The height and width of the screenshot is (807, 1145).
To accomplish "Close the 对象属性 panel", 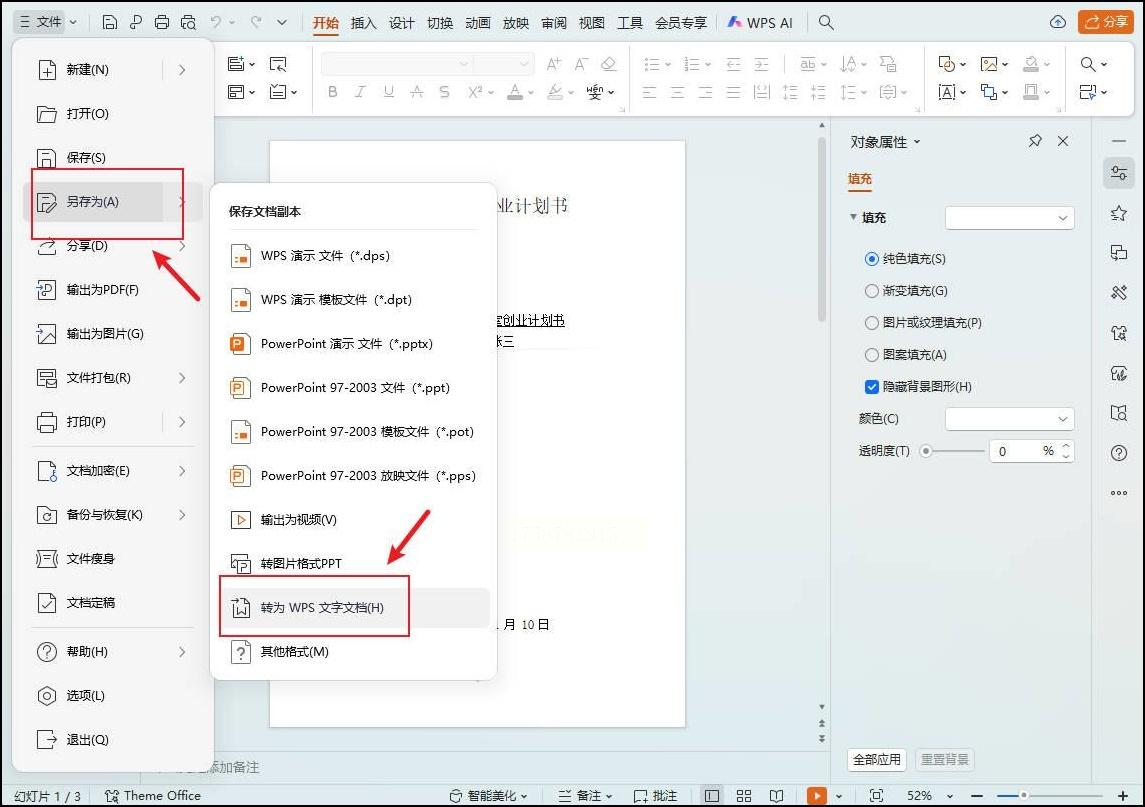I will click(x=1063, y=141).
